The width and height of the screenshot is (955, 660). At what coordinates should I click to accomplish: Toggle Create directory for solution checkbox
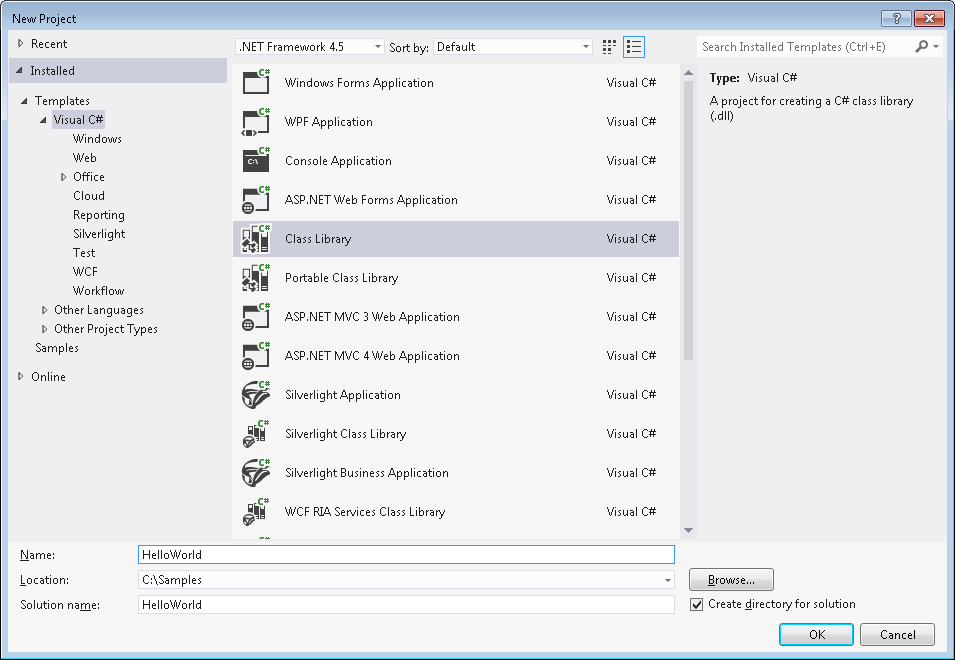point(697,605)
